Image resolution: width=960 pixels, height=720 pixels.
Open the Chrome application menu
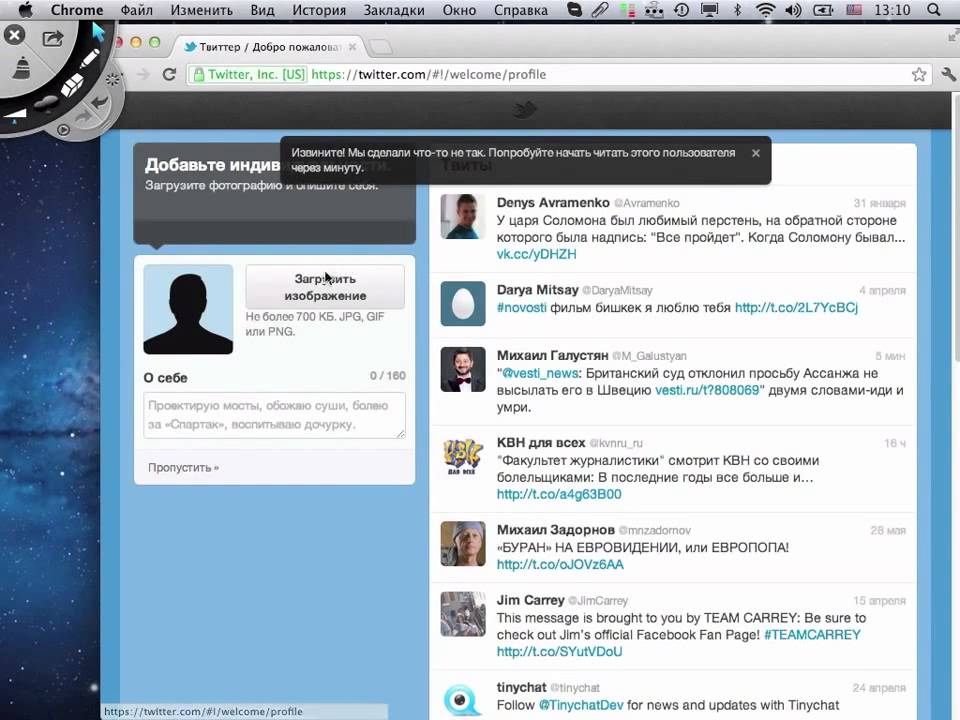77,10
